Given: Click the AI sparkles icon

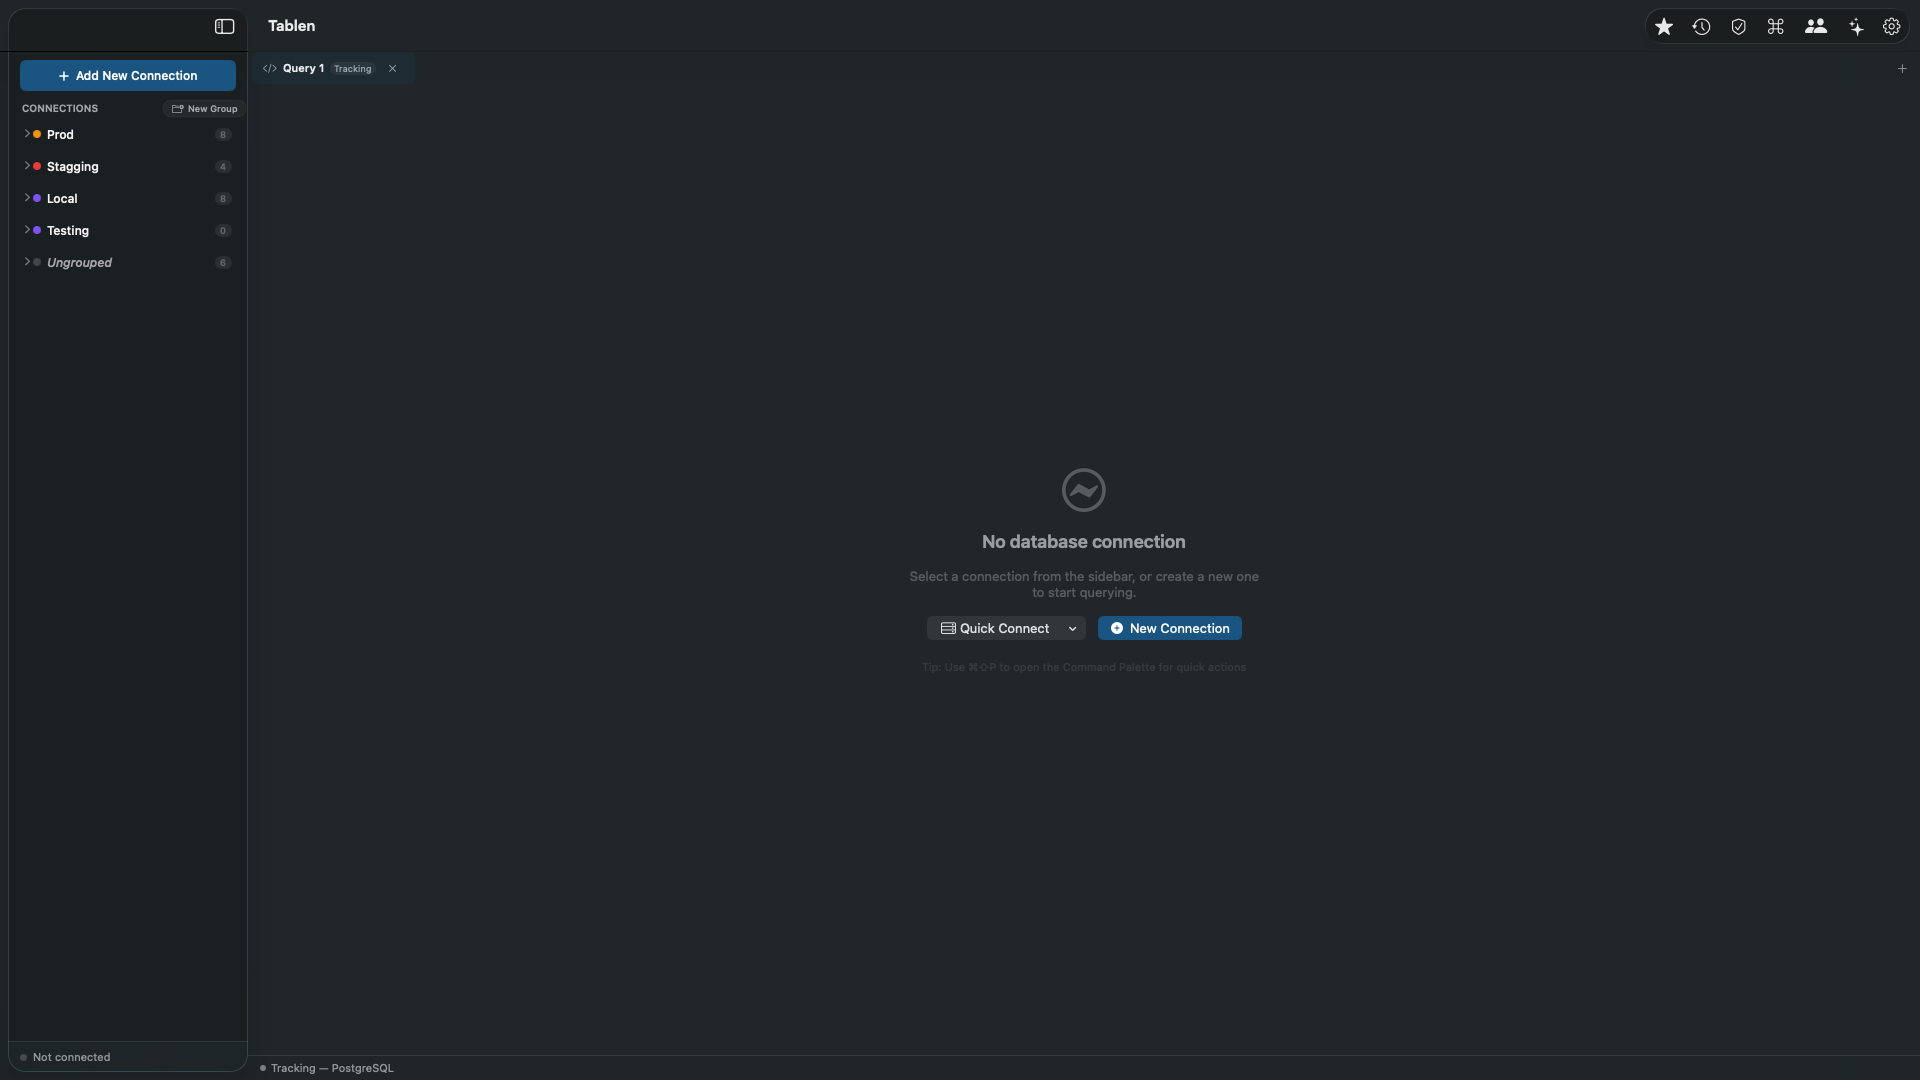Looking at the screenshot, I should [x=1856, y=27].
